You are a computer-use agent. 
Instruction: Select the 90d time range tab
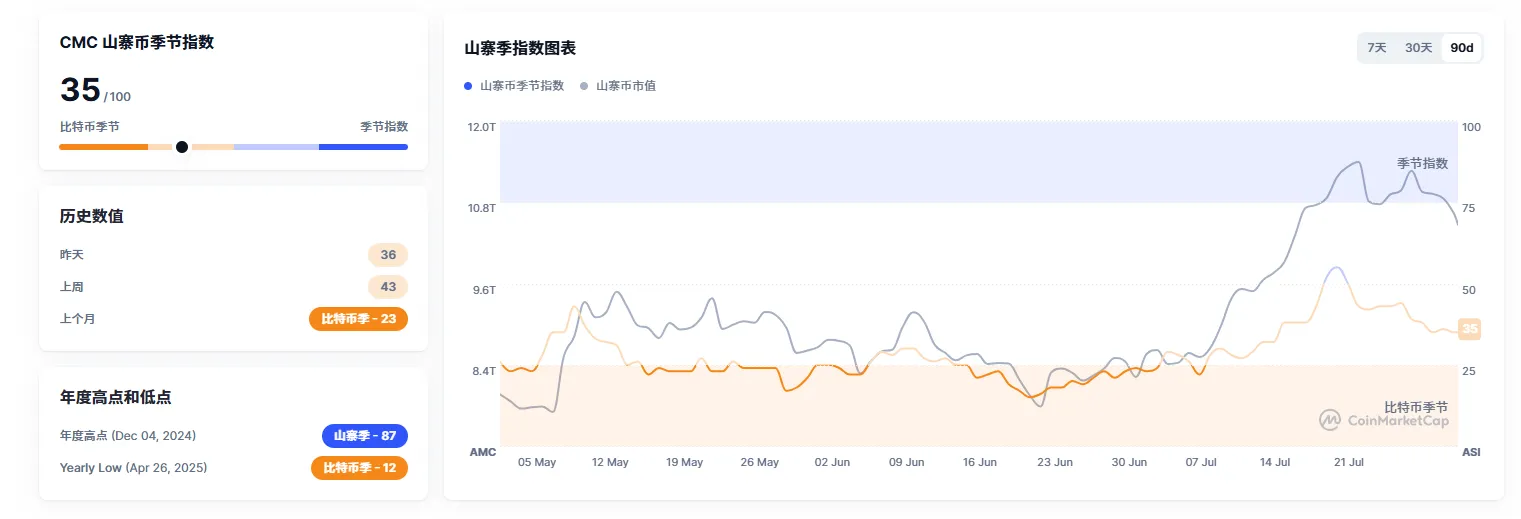coord(1462,48)
